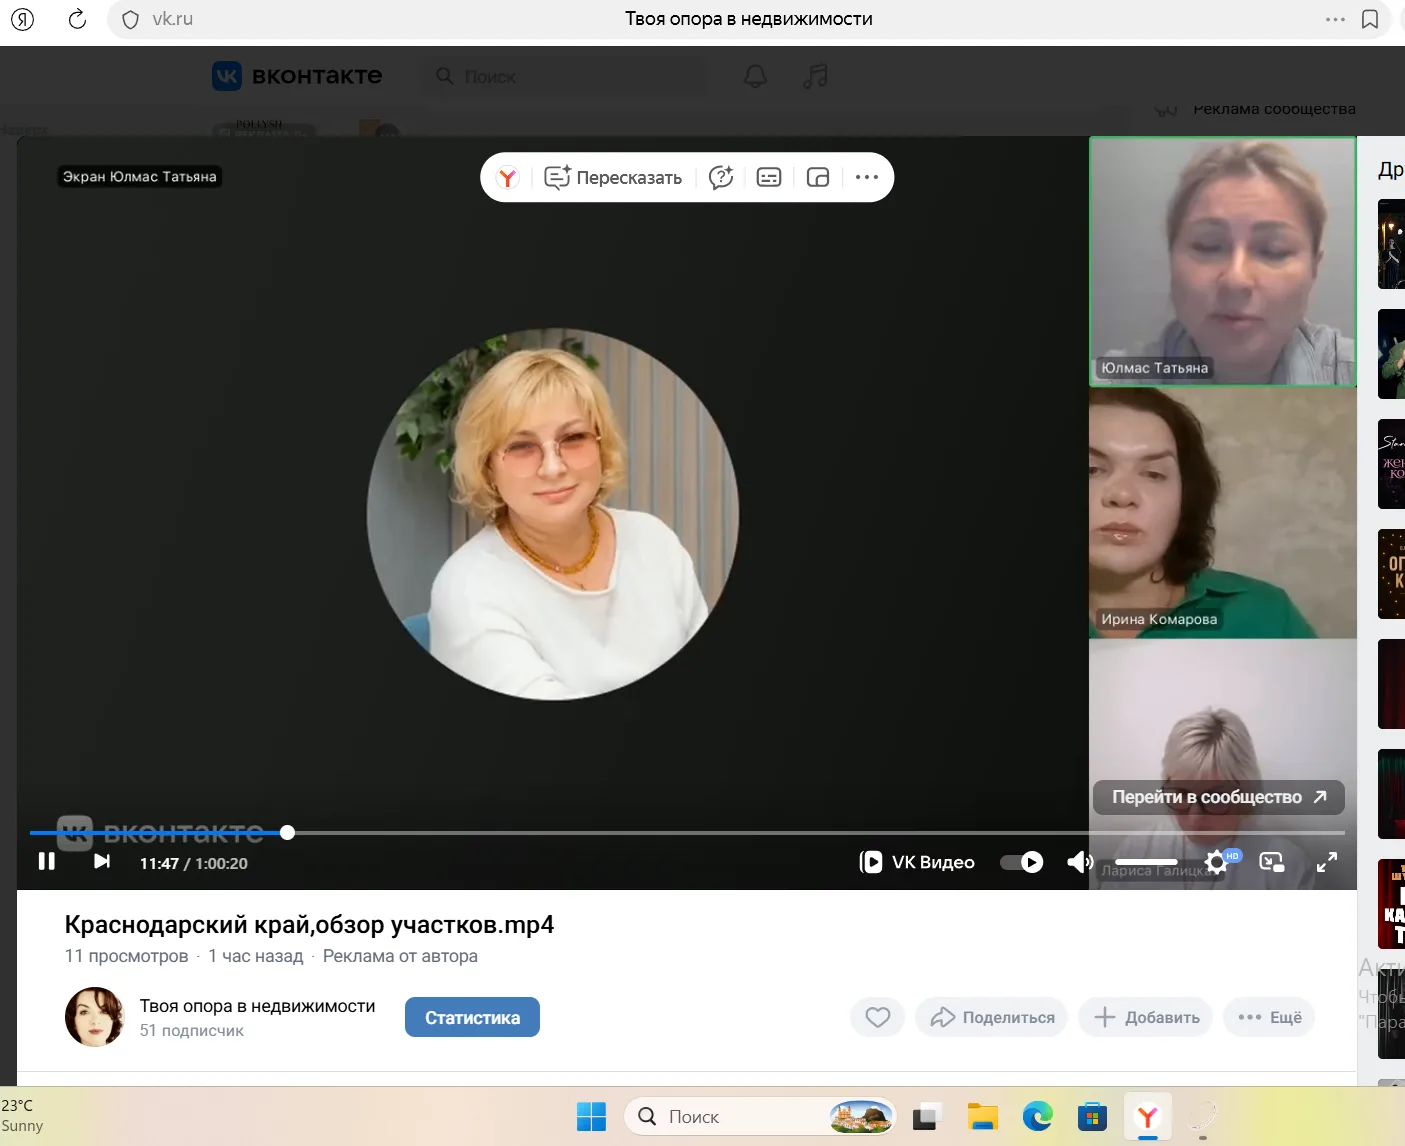Click the site protection shield icon
The height and width of the screenshot is (1146, 1405).
(130, 19)
